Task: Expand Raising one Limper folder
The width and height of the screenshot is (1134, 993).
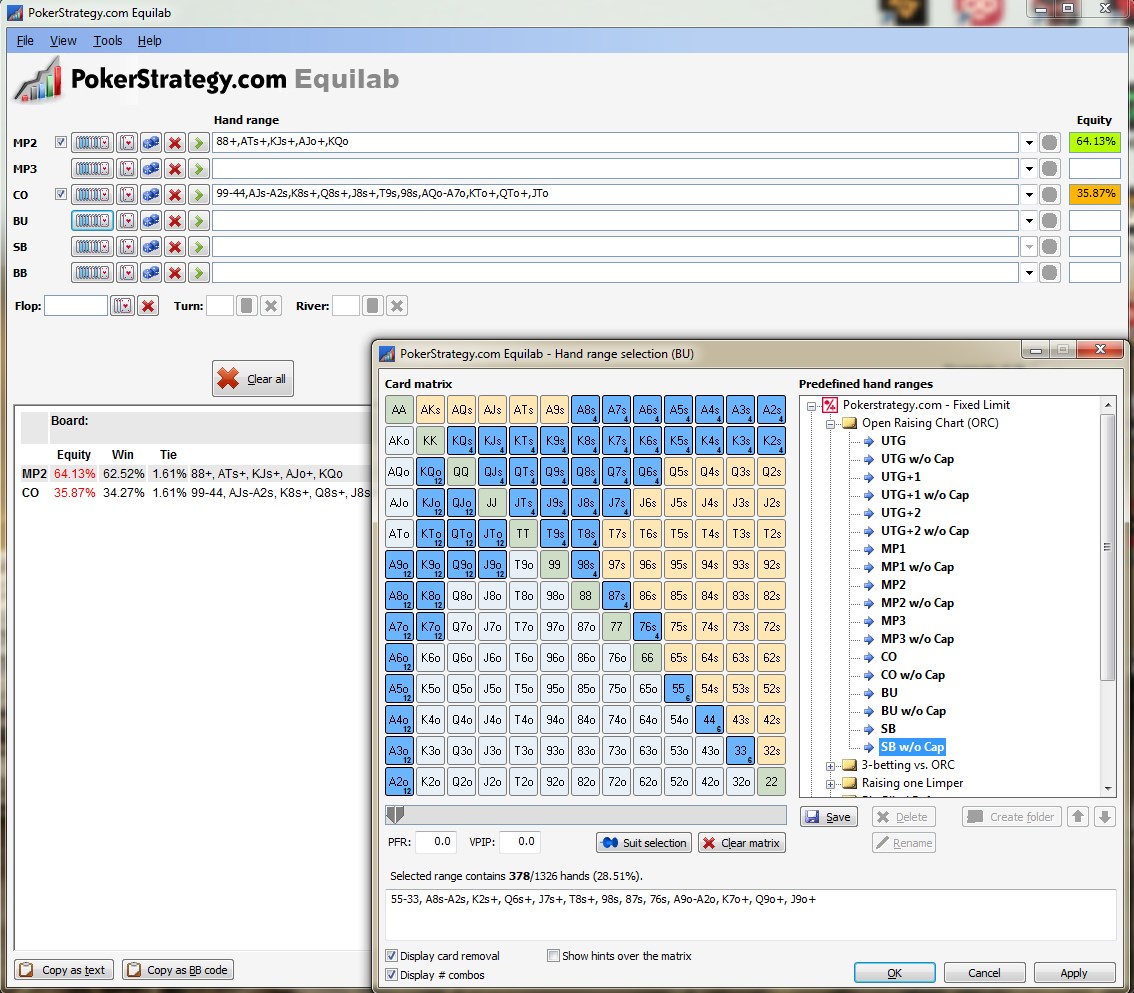Action: (x=830, y=783)
